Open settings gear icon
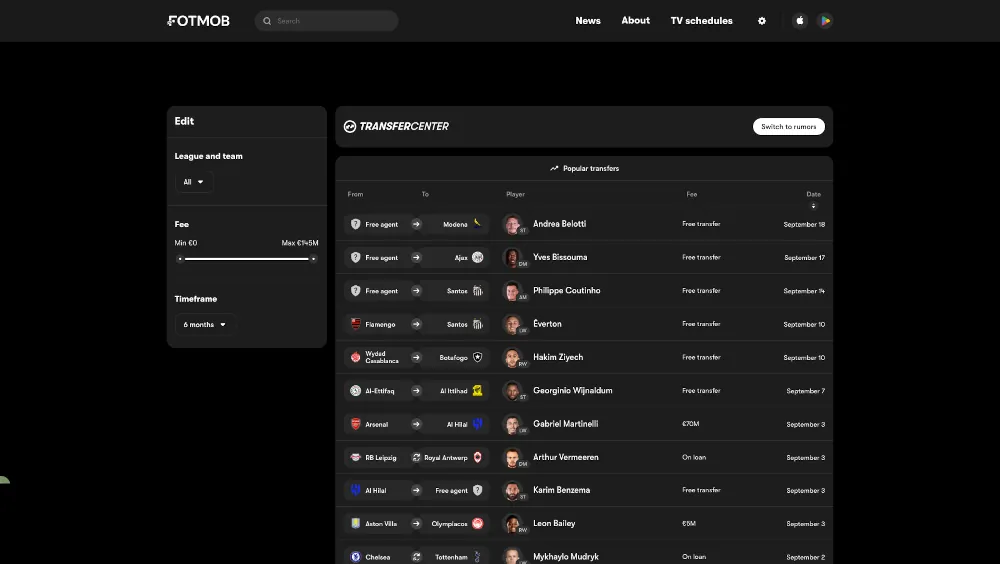This screenshot has height=564, width=1000. (x=761, y=21)
